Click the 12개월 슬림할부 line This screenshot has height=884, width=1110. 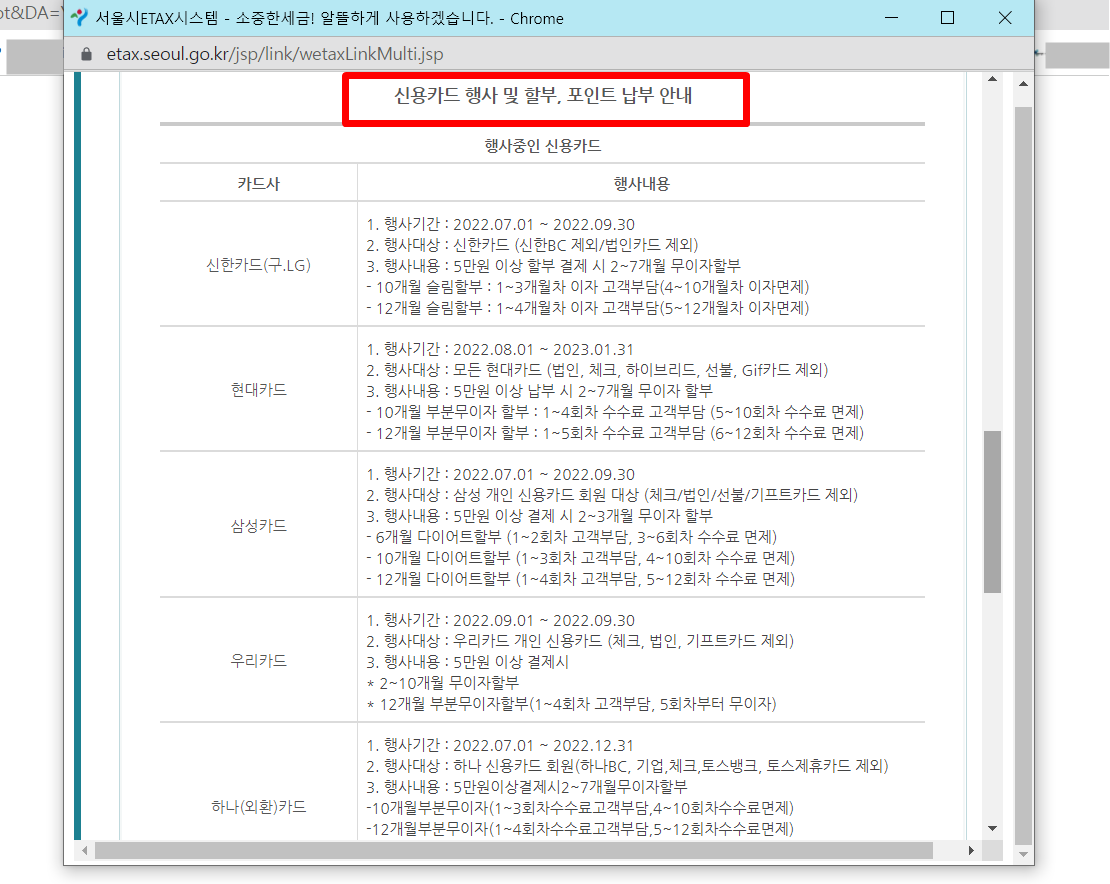coord(588,308)
